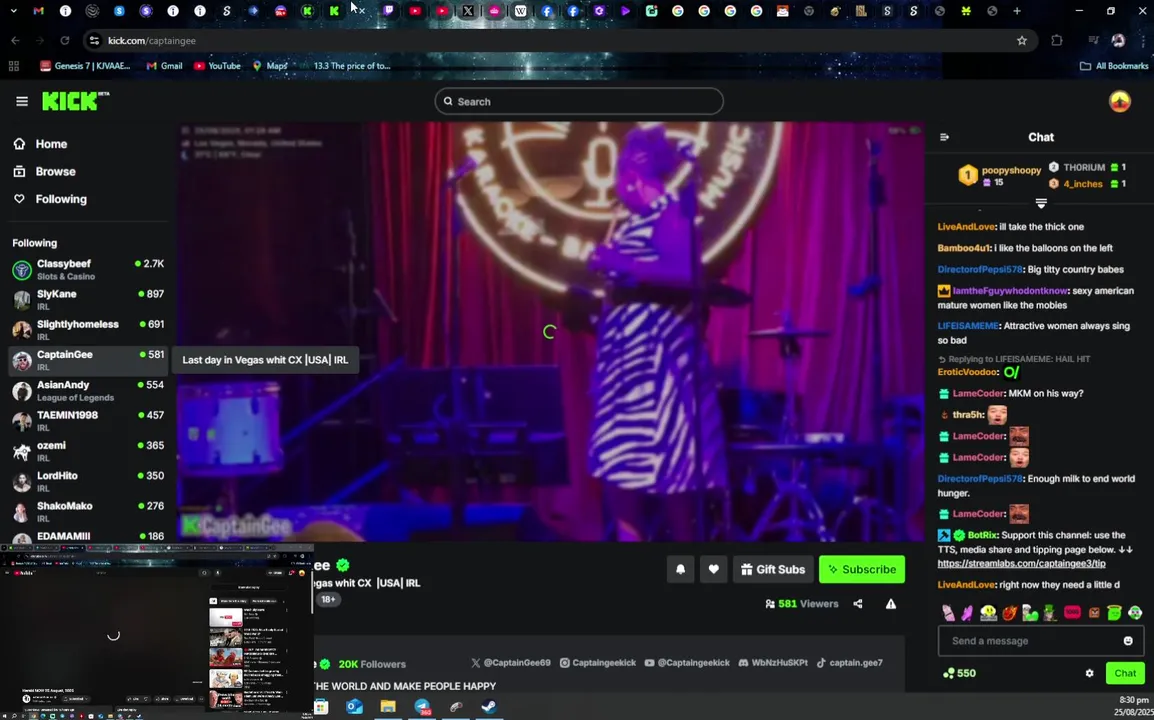The height and width of the screenshot is (720, 1154).
Task: Open the browser tab search dropdown
Action: tap(13, 11)
